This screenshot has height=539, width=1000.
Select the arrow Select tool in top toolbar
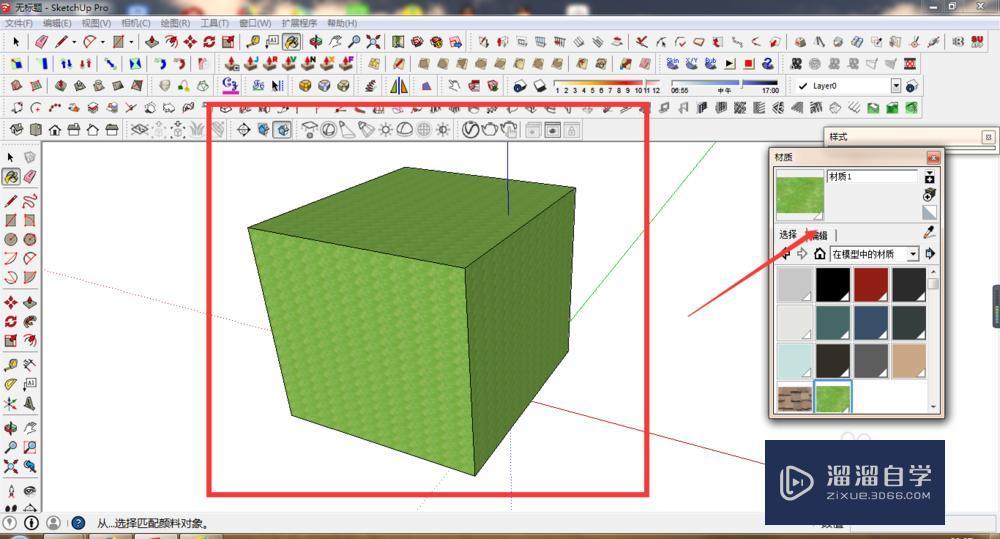[x=16, y=42]
